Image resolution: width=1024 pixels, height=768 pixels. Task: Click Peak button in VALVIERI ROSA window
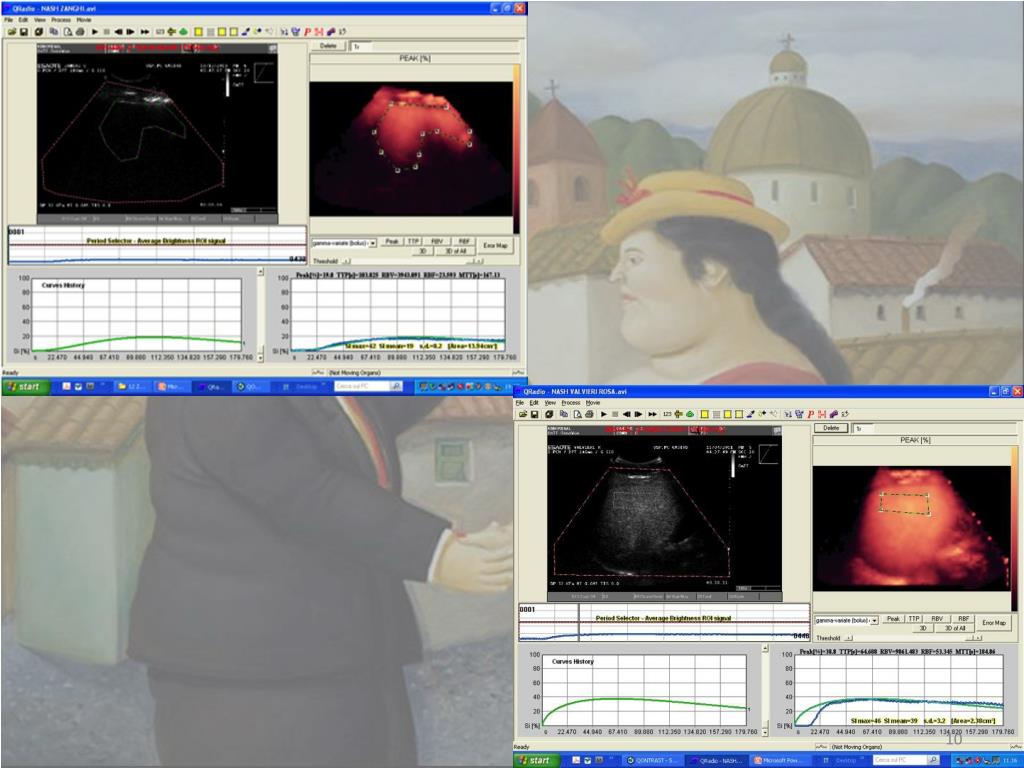(893, 618)
